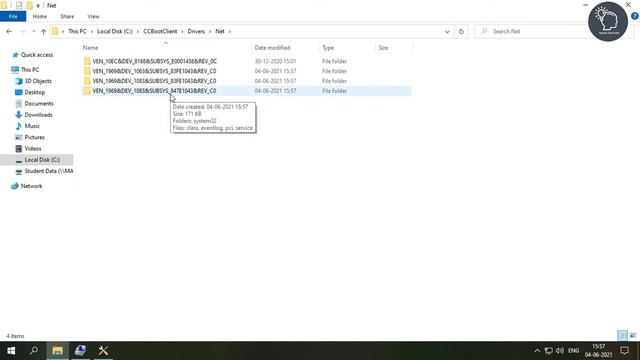Screen dimensions: 640x360
Task: Click the Music note icon in sidebar
Action: coord(18,126)
